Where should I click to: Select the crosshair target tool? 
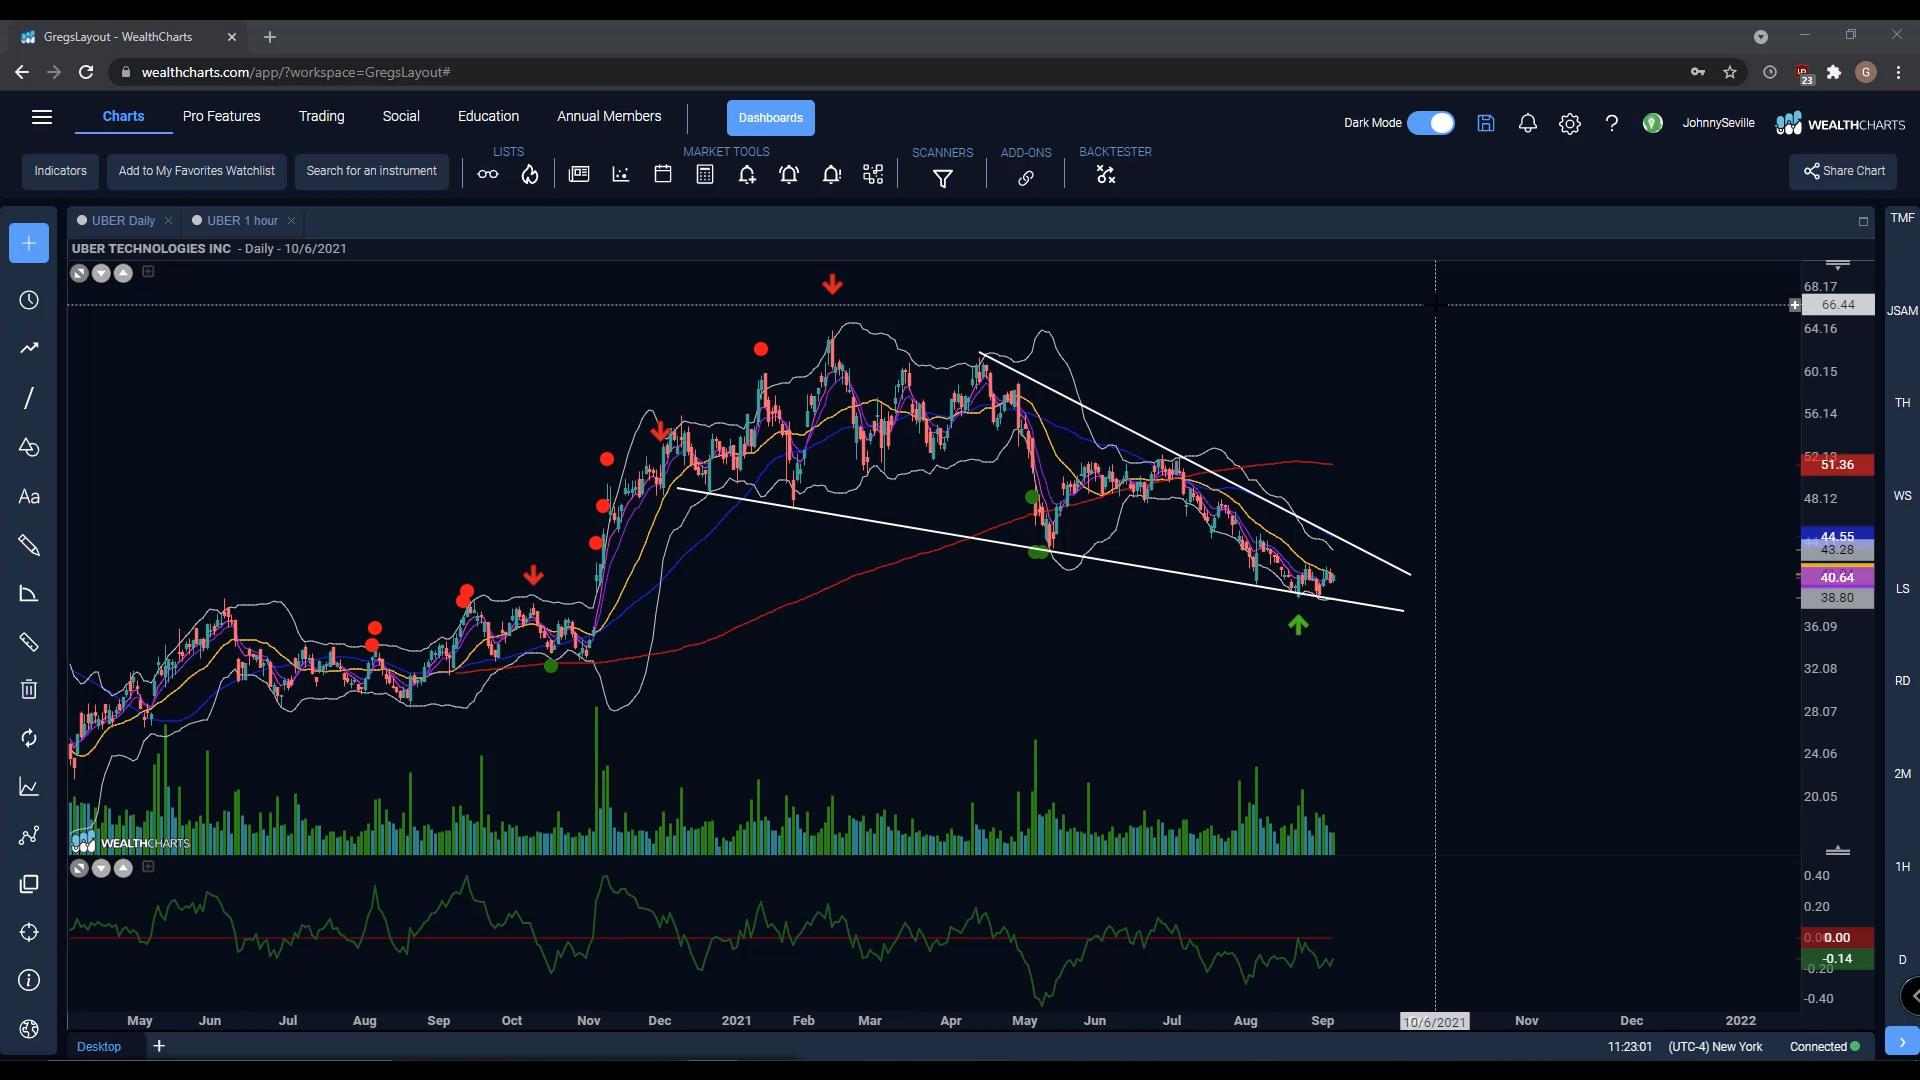pos(29,932)
